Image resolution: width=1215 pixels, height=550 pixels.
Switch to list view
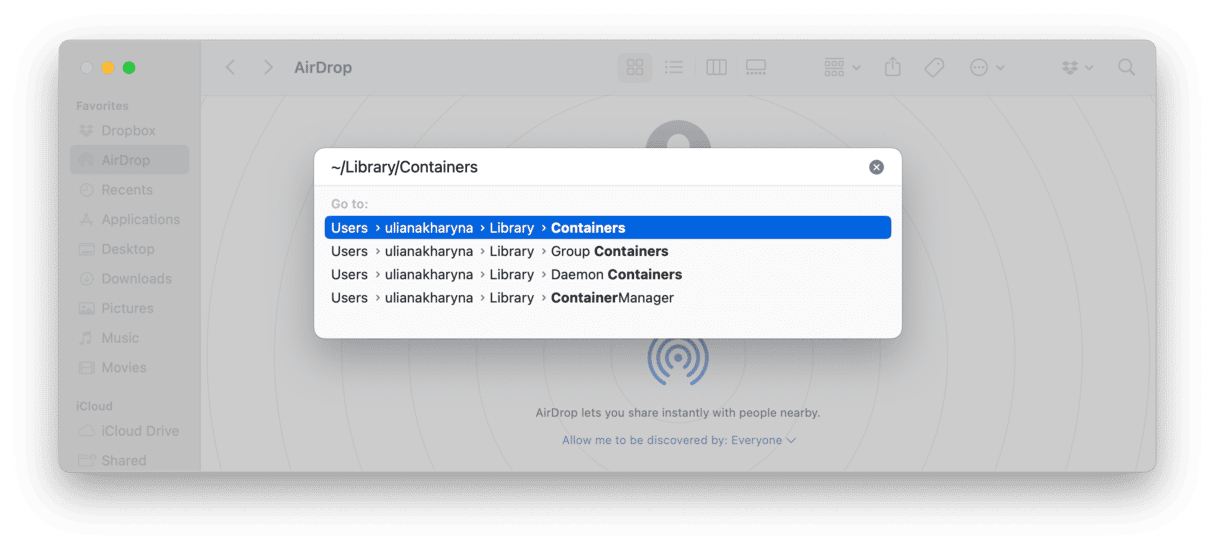pyautogui.click(x=674, y=68)
